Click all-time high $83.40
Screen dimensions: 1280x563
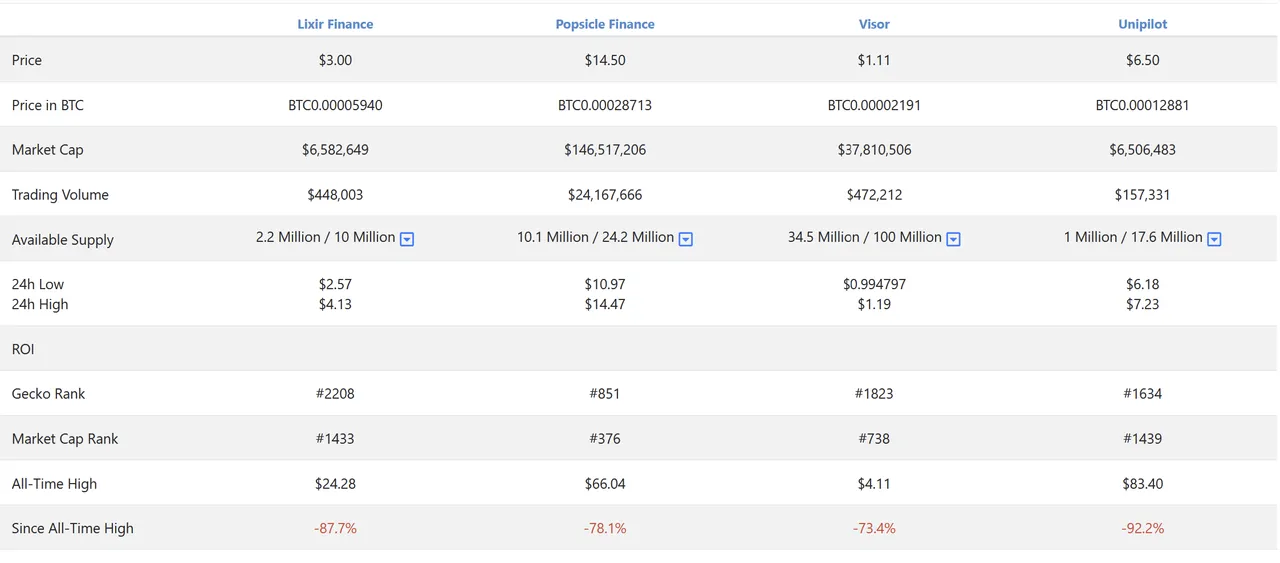pos(1142,484)
